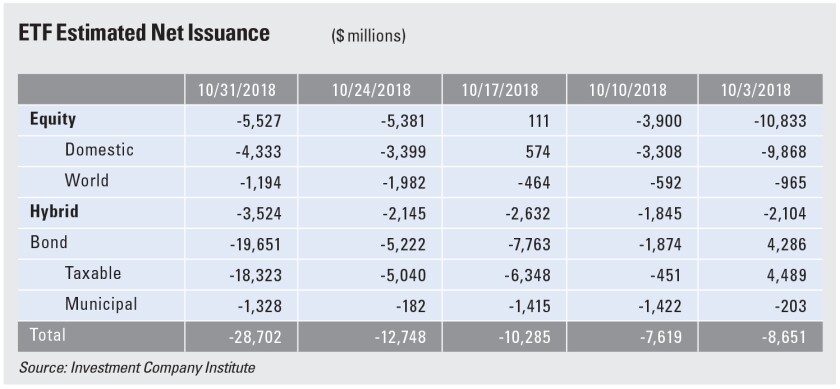Select the Equity row label

(52, 119)
